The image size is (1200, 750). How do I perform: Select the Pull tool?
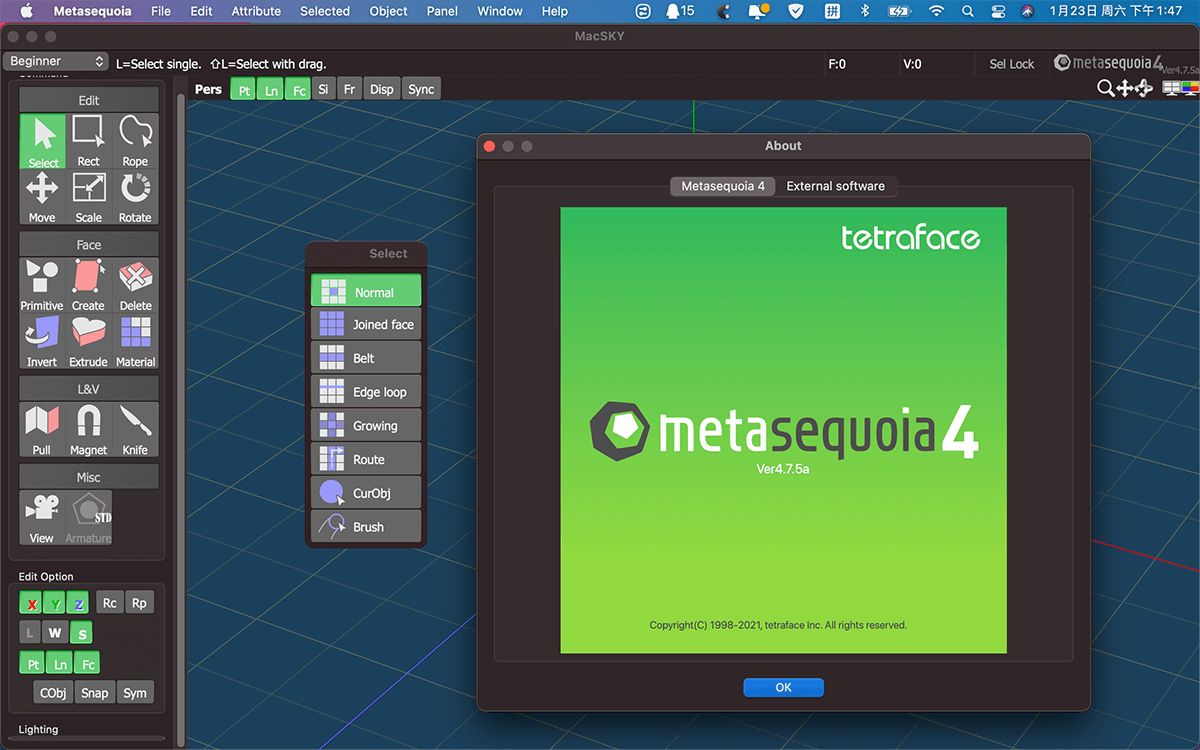[43, 429]
